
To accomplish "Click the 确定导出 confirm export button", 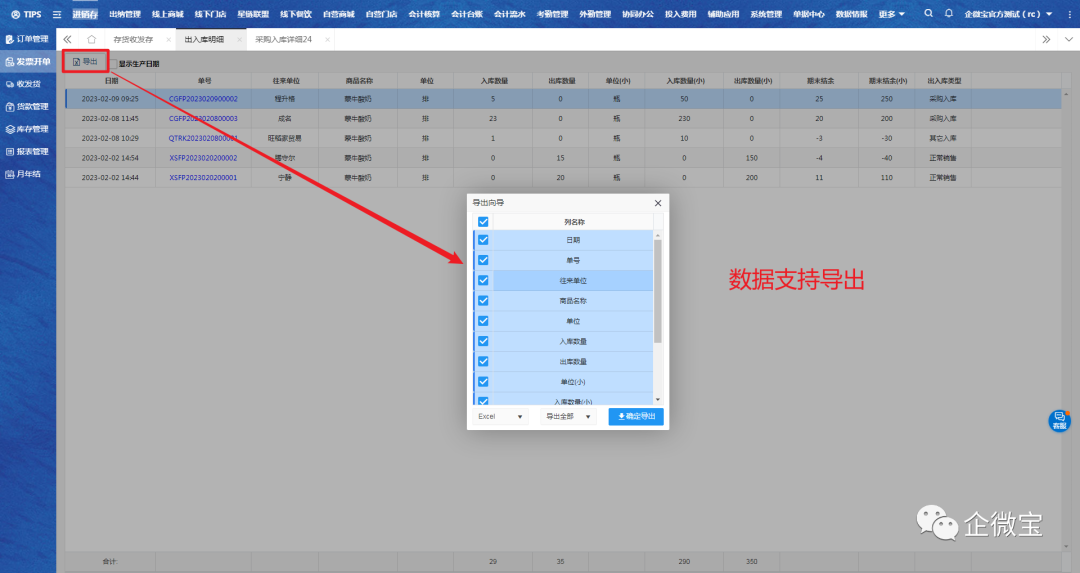I will point(635,416).
